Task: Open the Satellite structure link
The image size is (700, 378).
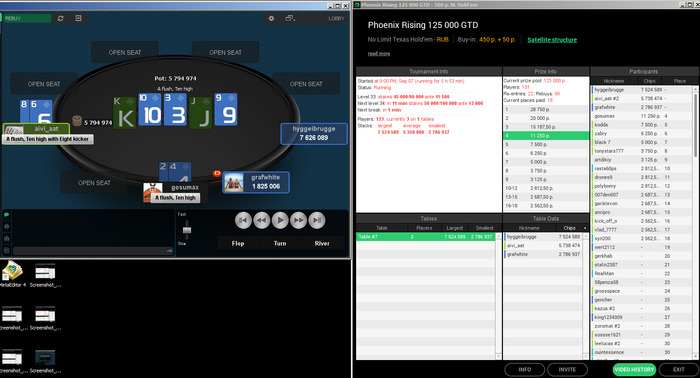Action: point(552,40)
